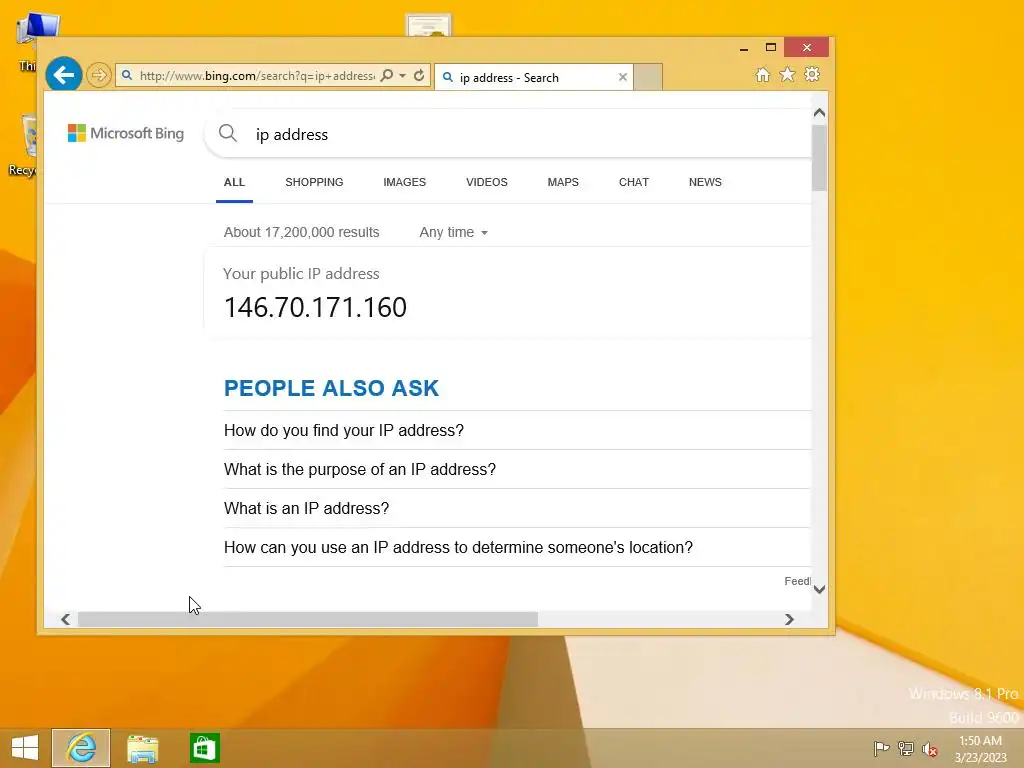Image resolution: width=1024 pixels, height=768 pixels.
Task: Expand the question about determining someone's location
Action: (x=517, y=547)
